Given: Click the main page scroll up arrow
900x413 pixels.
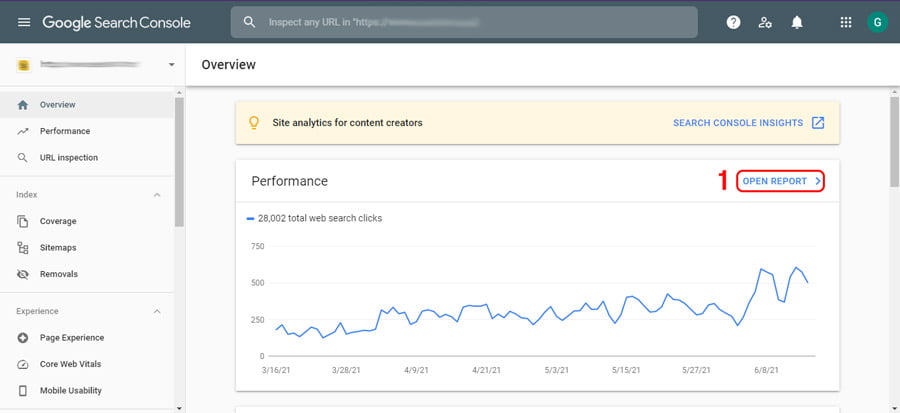Looking at the screenshot, I should click(x=894, y=92).
